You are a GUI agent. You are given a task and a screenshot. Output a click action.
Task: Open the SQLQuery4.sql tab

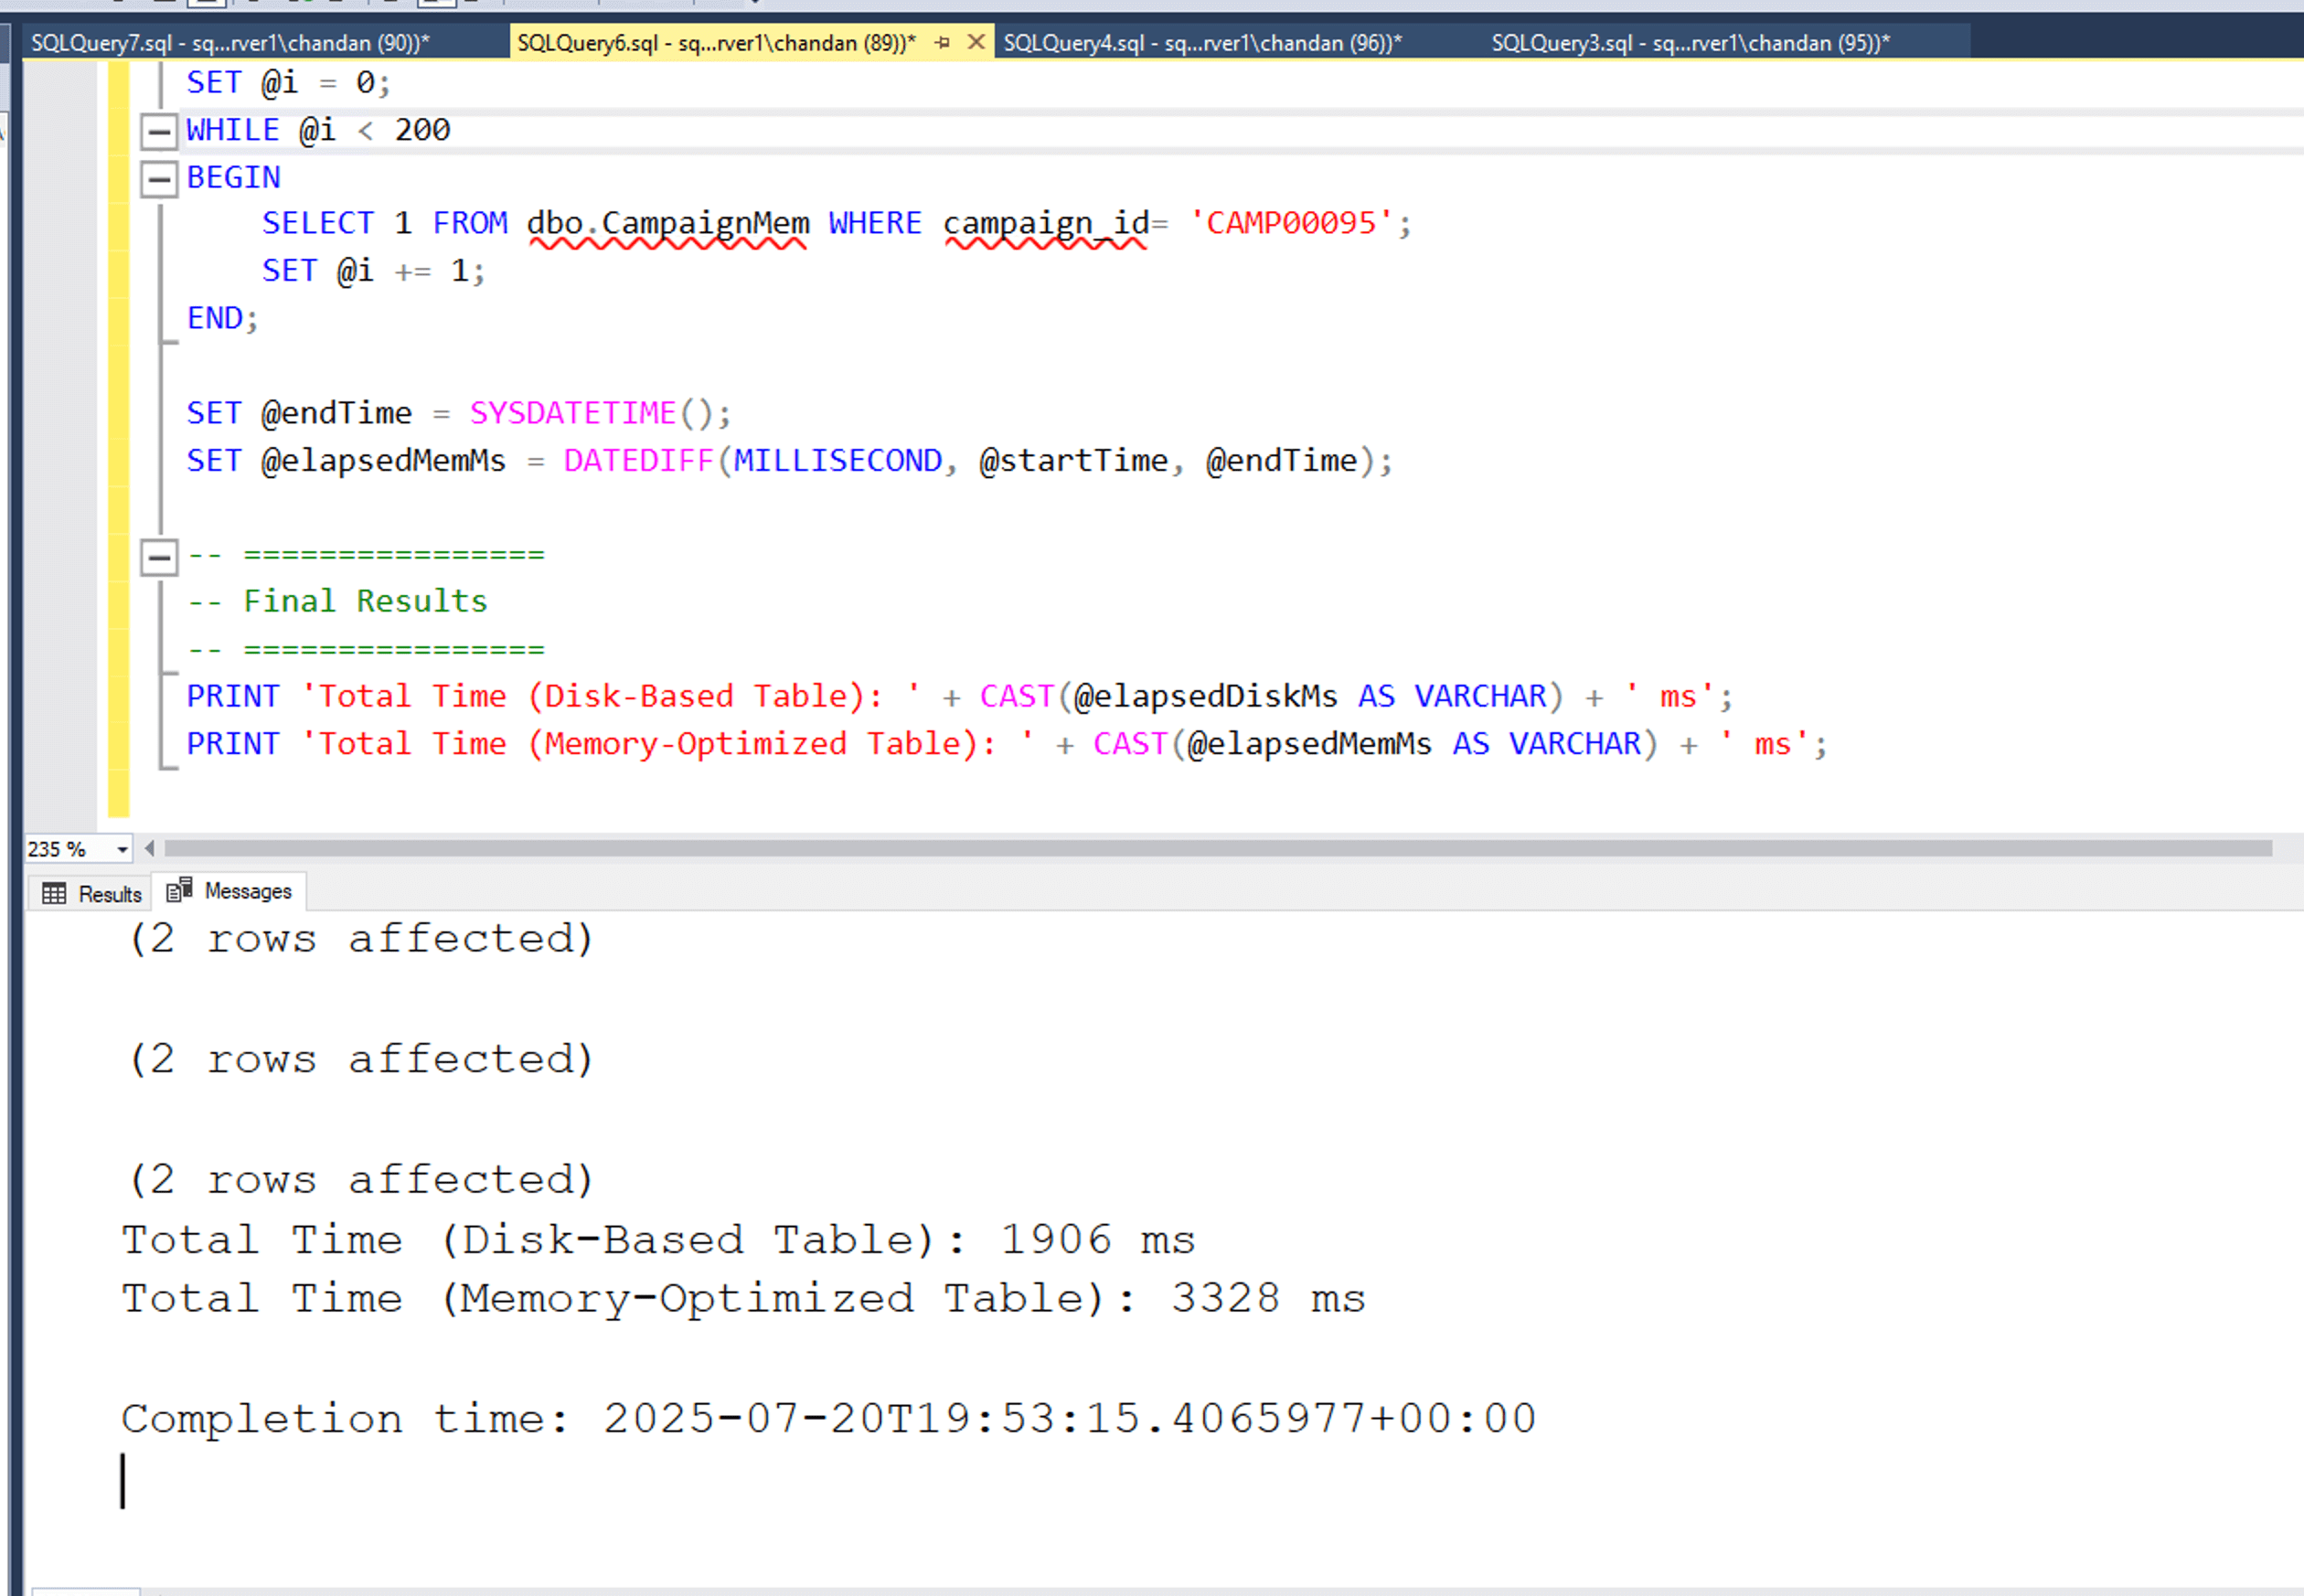(1202, 43)
